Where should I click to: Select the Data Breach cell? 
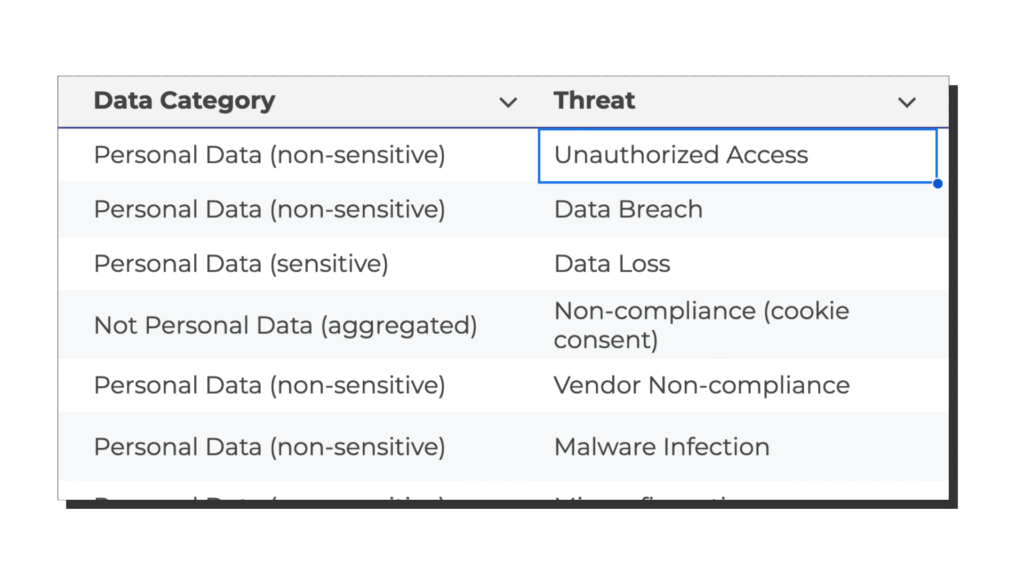coord(628,209)
